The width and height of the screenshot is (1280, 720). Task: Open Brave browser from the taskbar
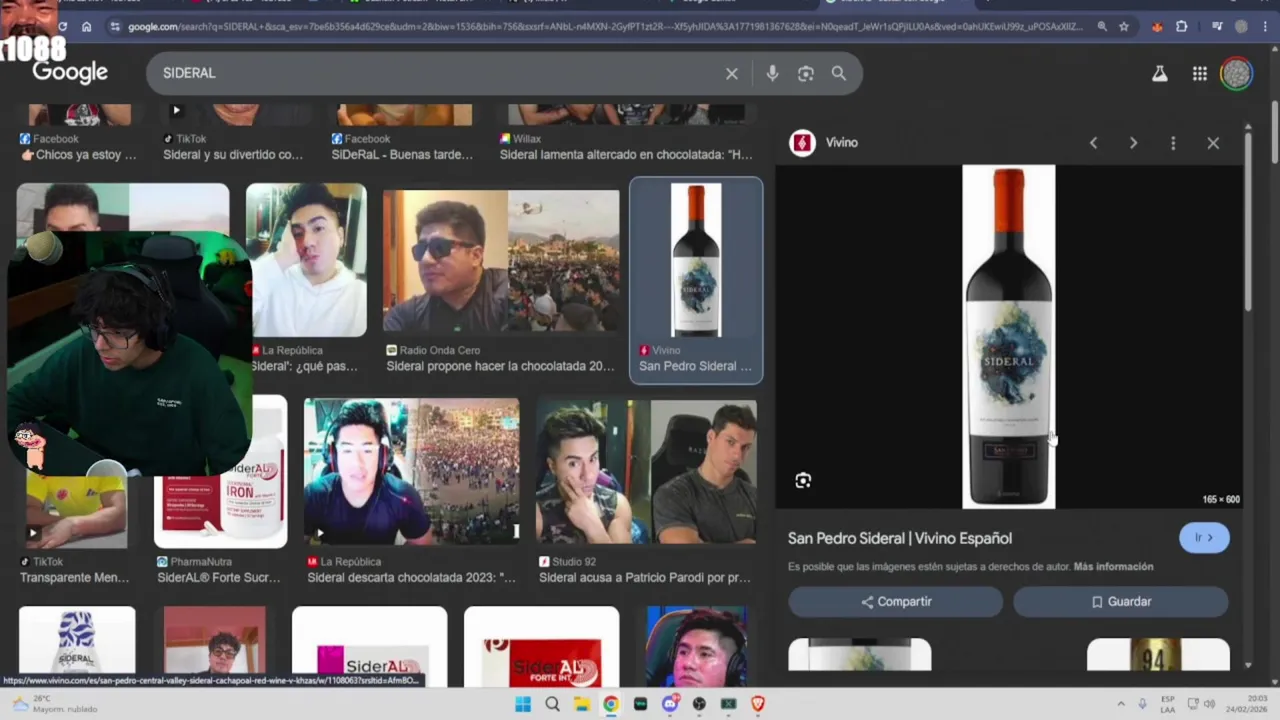pyautogui.click(x=758, y=704)
